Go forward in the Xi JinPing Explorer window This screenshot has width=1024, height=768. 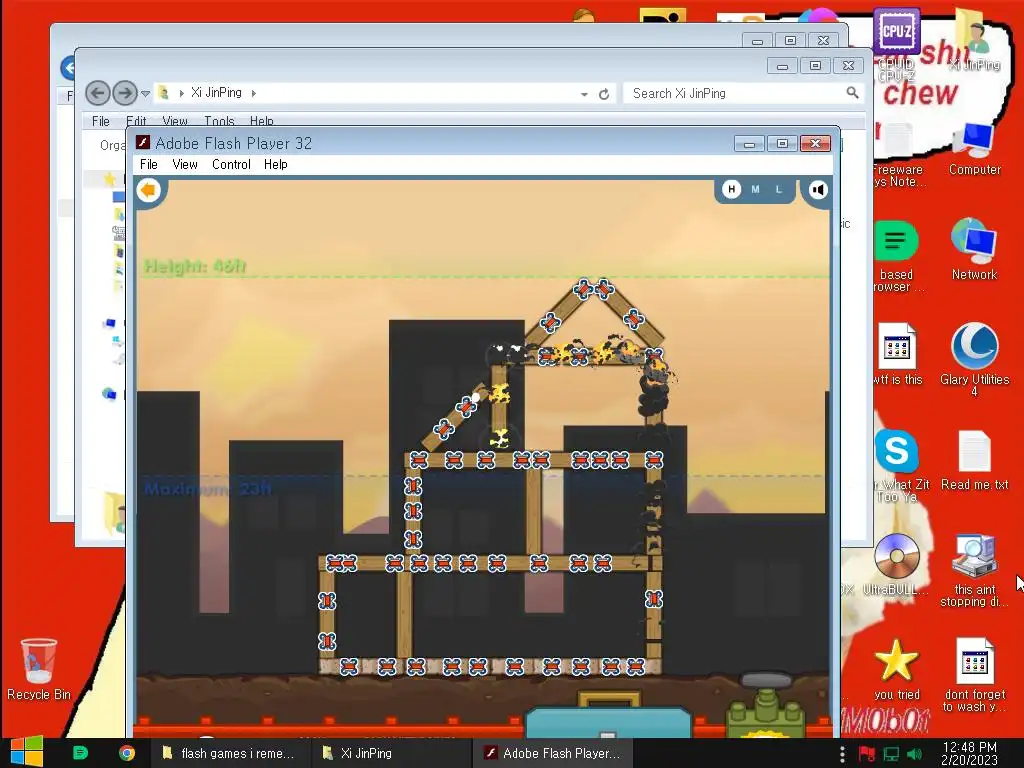coord(125,93)
